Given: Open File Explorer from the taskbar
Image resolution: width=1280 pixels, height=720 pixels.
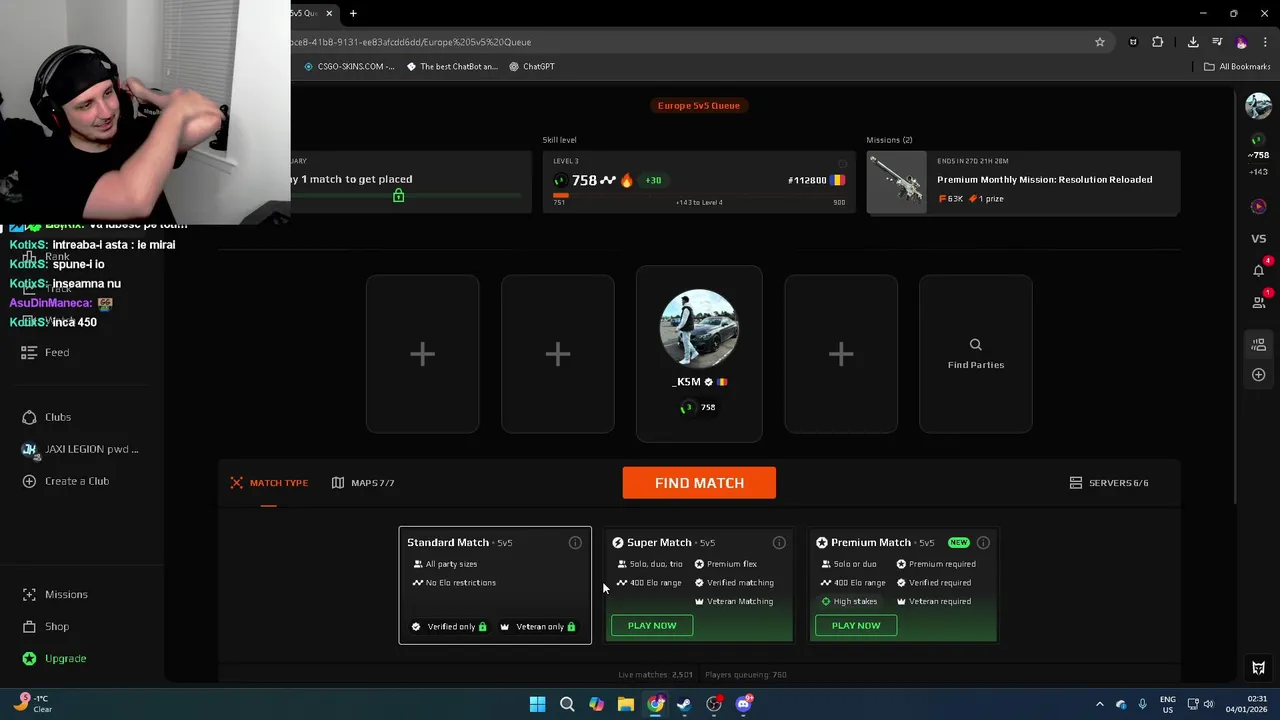Looking at the screenshot, I should coord(625,704).
